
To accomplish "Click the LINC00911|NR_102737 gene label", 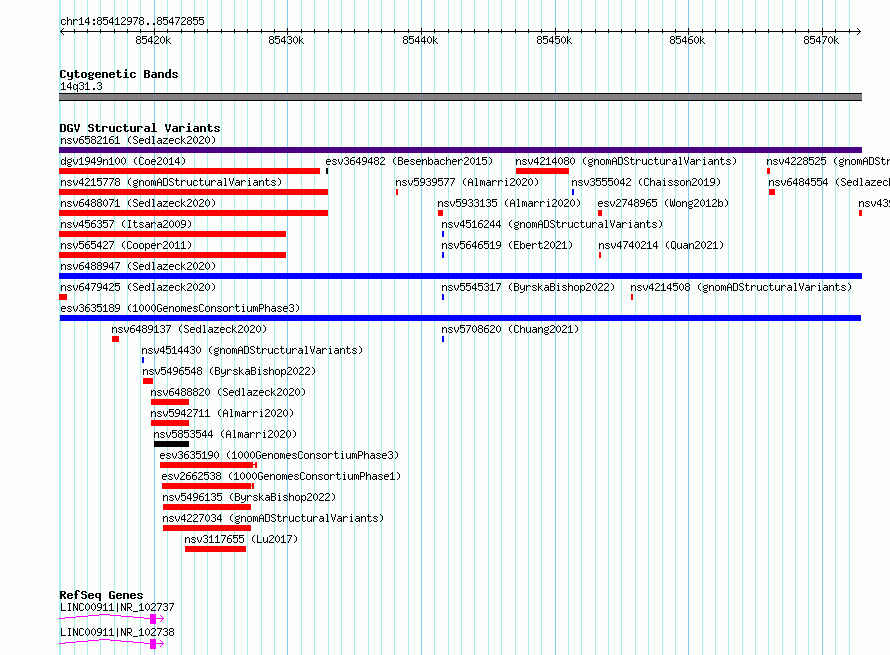I will (x=117, y=607).
